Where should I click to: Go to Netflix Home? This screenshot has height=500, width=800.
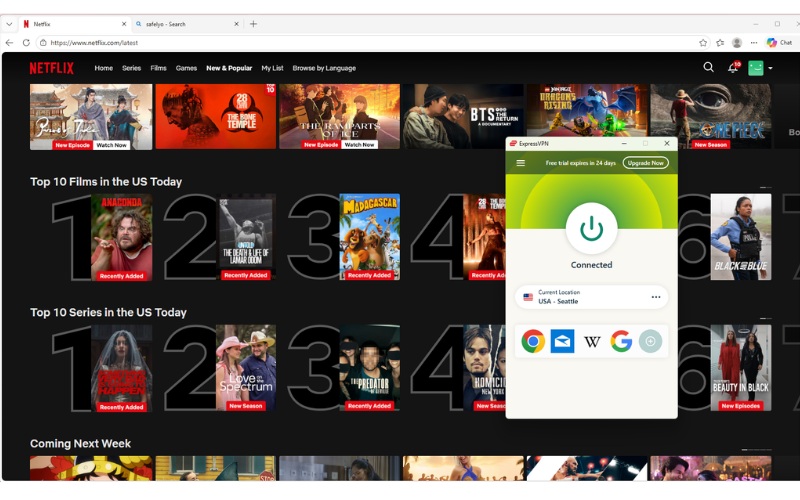[x=104, y=68]
